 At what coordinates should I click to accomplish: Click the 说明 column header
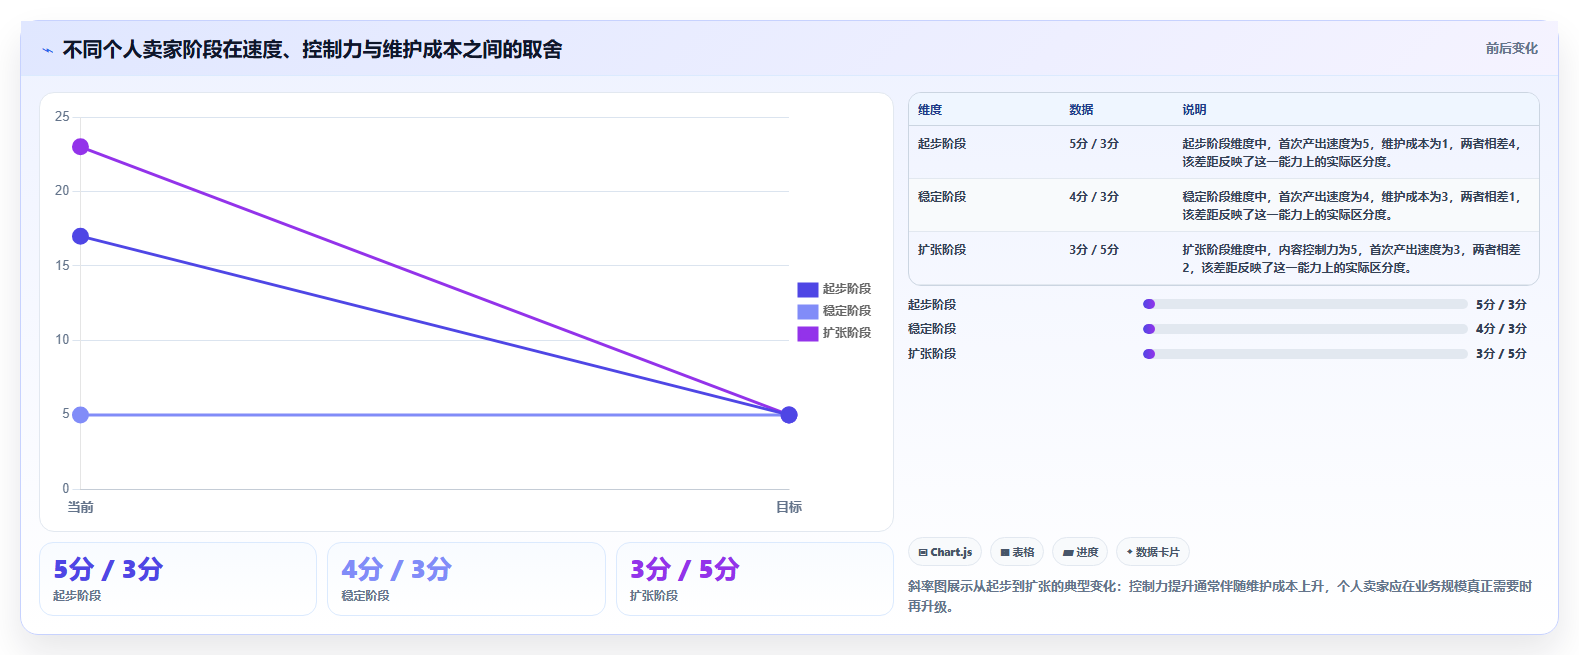[x=1194, y=110]
